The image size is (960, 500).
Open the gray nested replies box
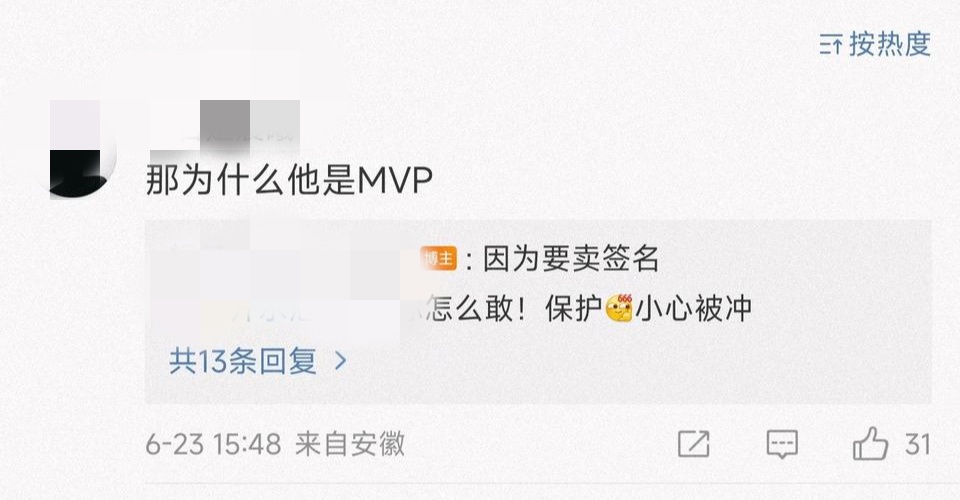538,312
